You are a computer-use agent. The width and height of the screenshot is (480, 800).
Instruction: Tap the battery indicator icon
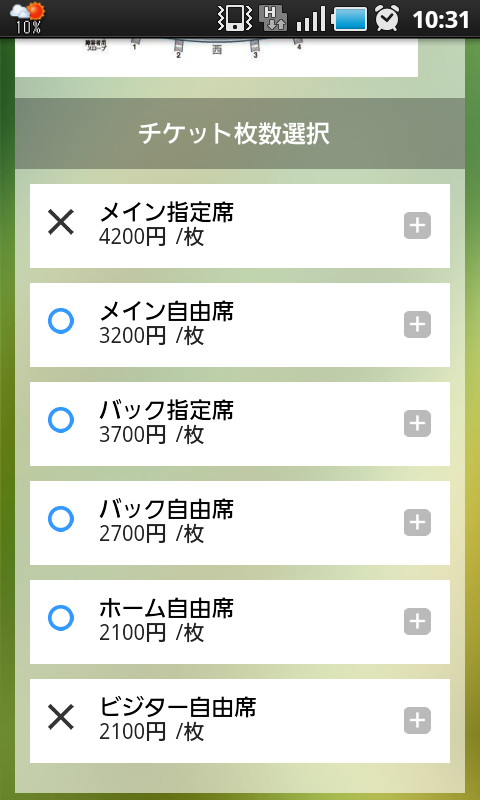point(349,19)
